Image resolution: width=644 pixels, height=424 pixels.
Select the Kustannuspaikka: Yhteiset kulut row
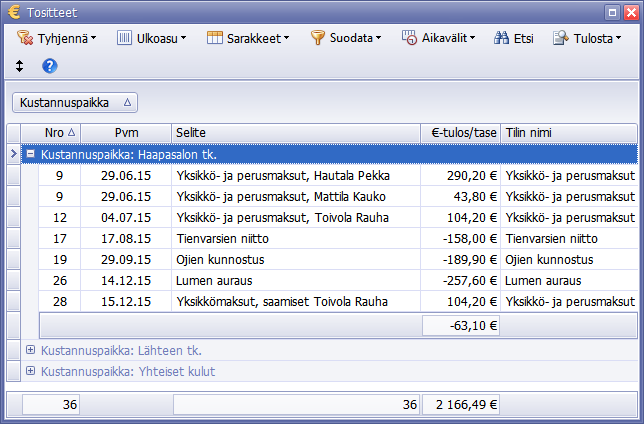[329, 371]
